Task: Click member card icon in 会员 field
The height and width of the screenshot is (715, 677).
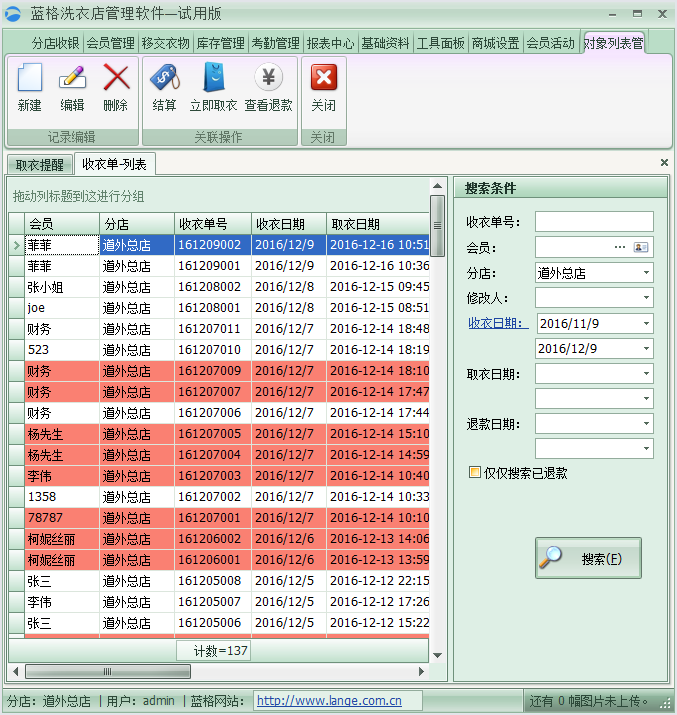Action: coord(641,247)
